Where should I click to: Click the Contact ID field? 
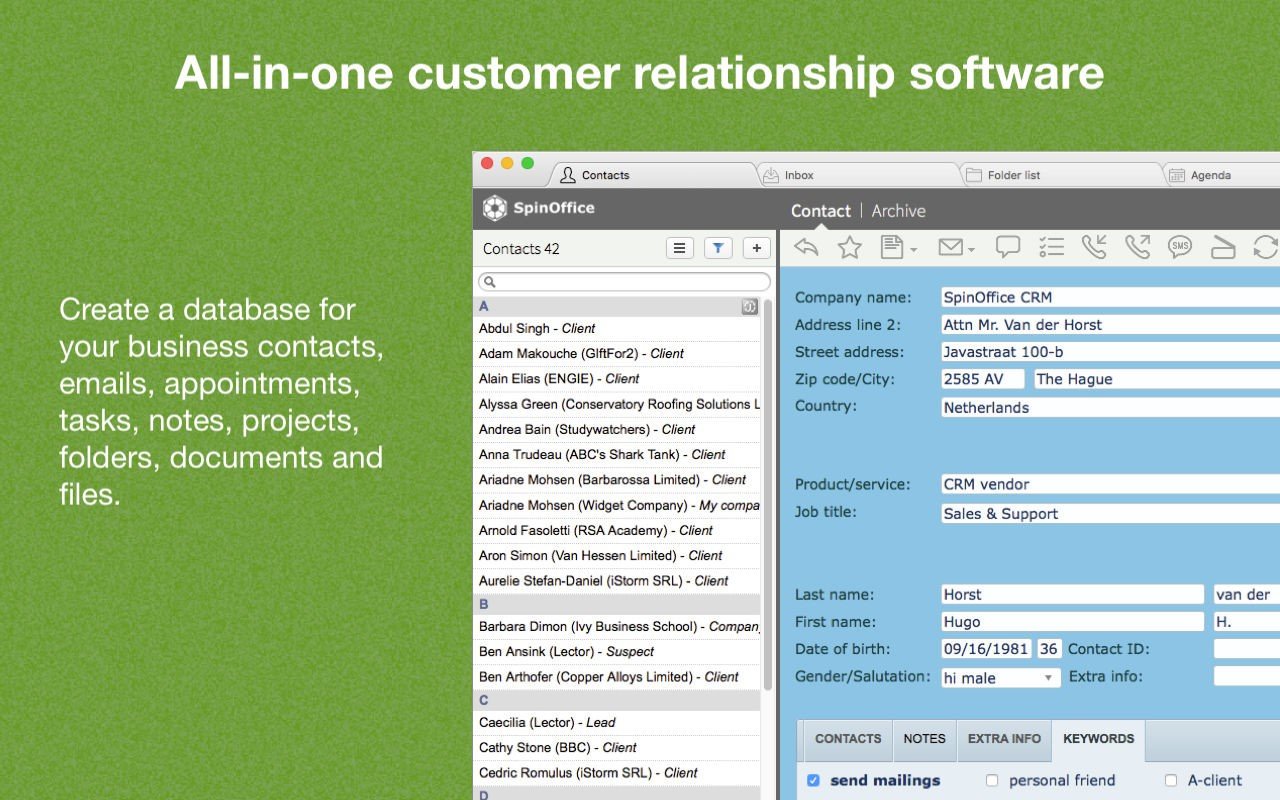[1246, 649]
